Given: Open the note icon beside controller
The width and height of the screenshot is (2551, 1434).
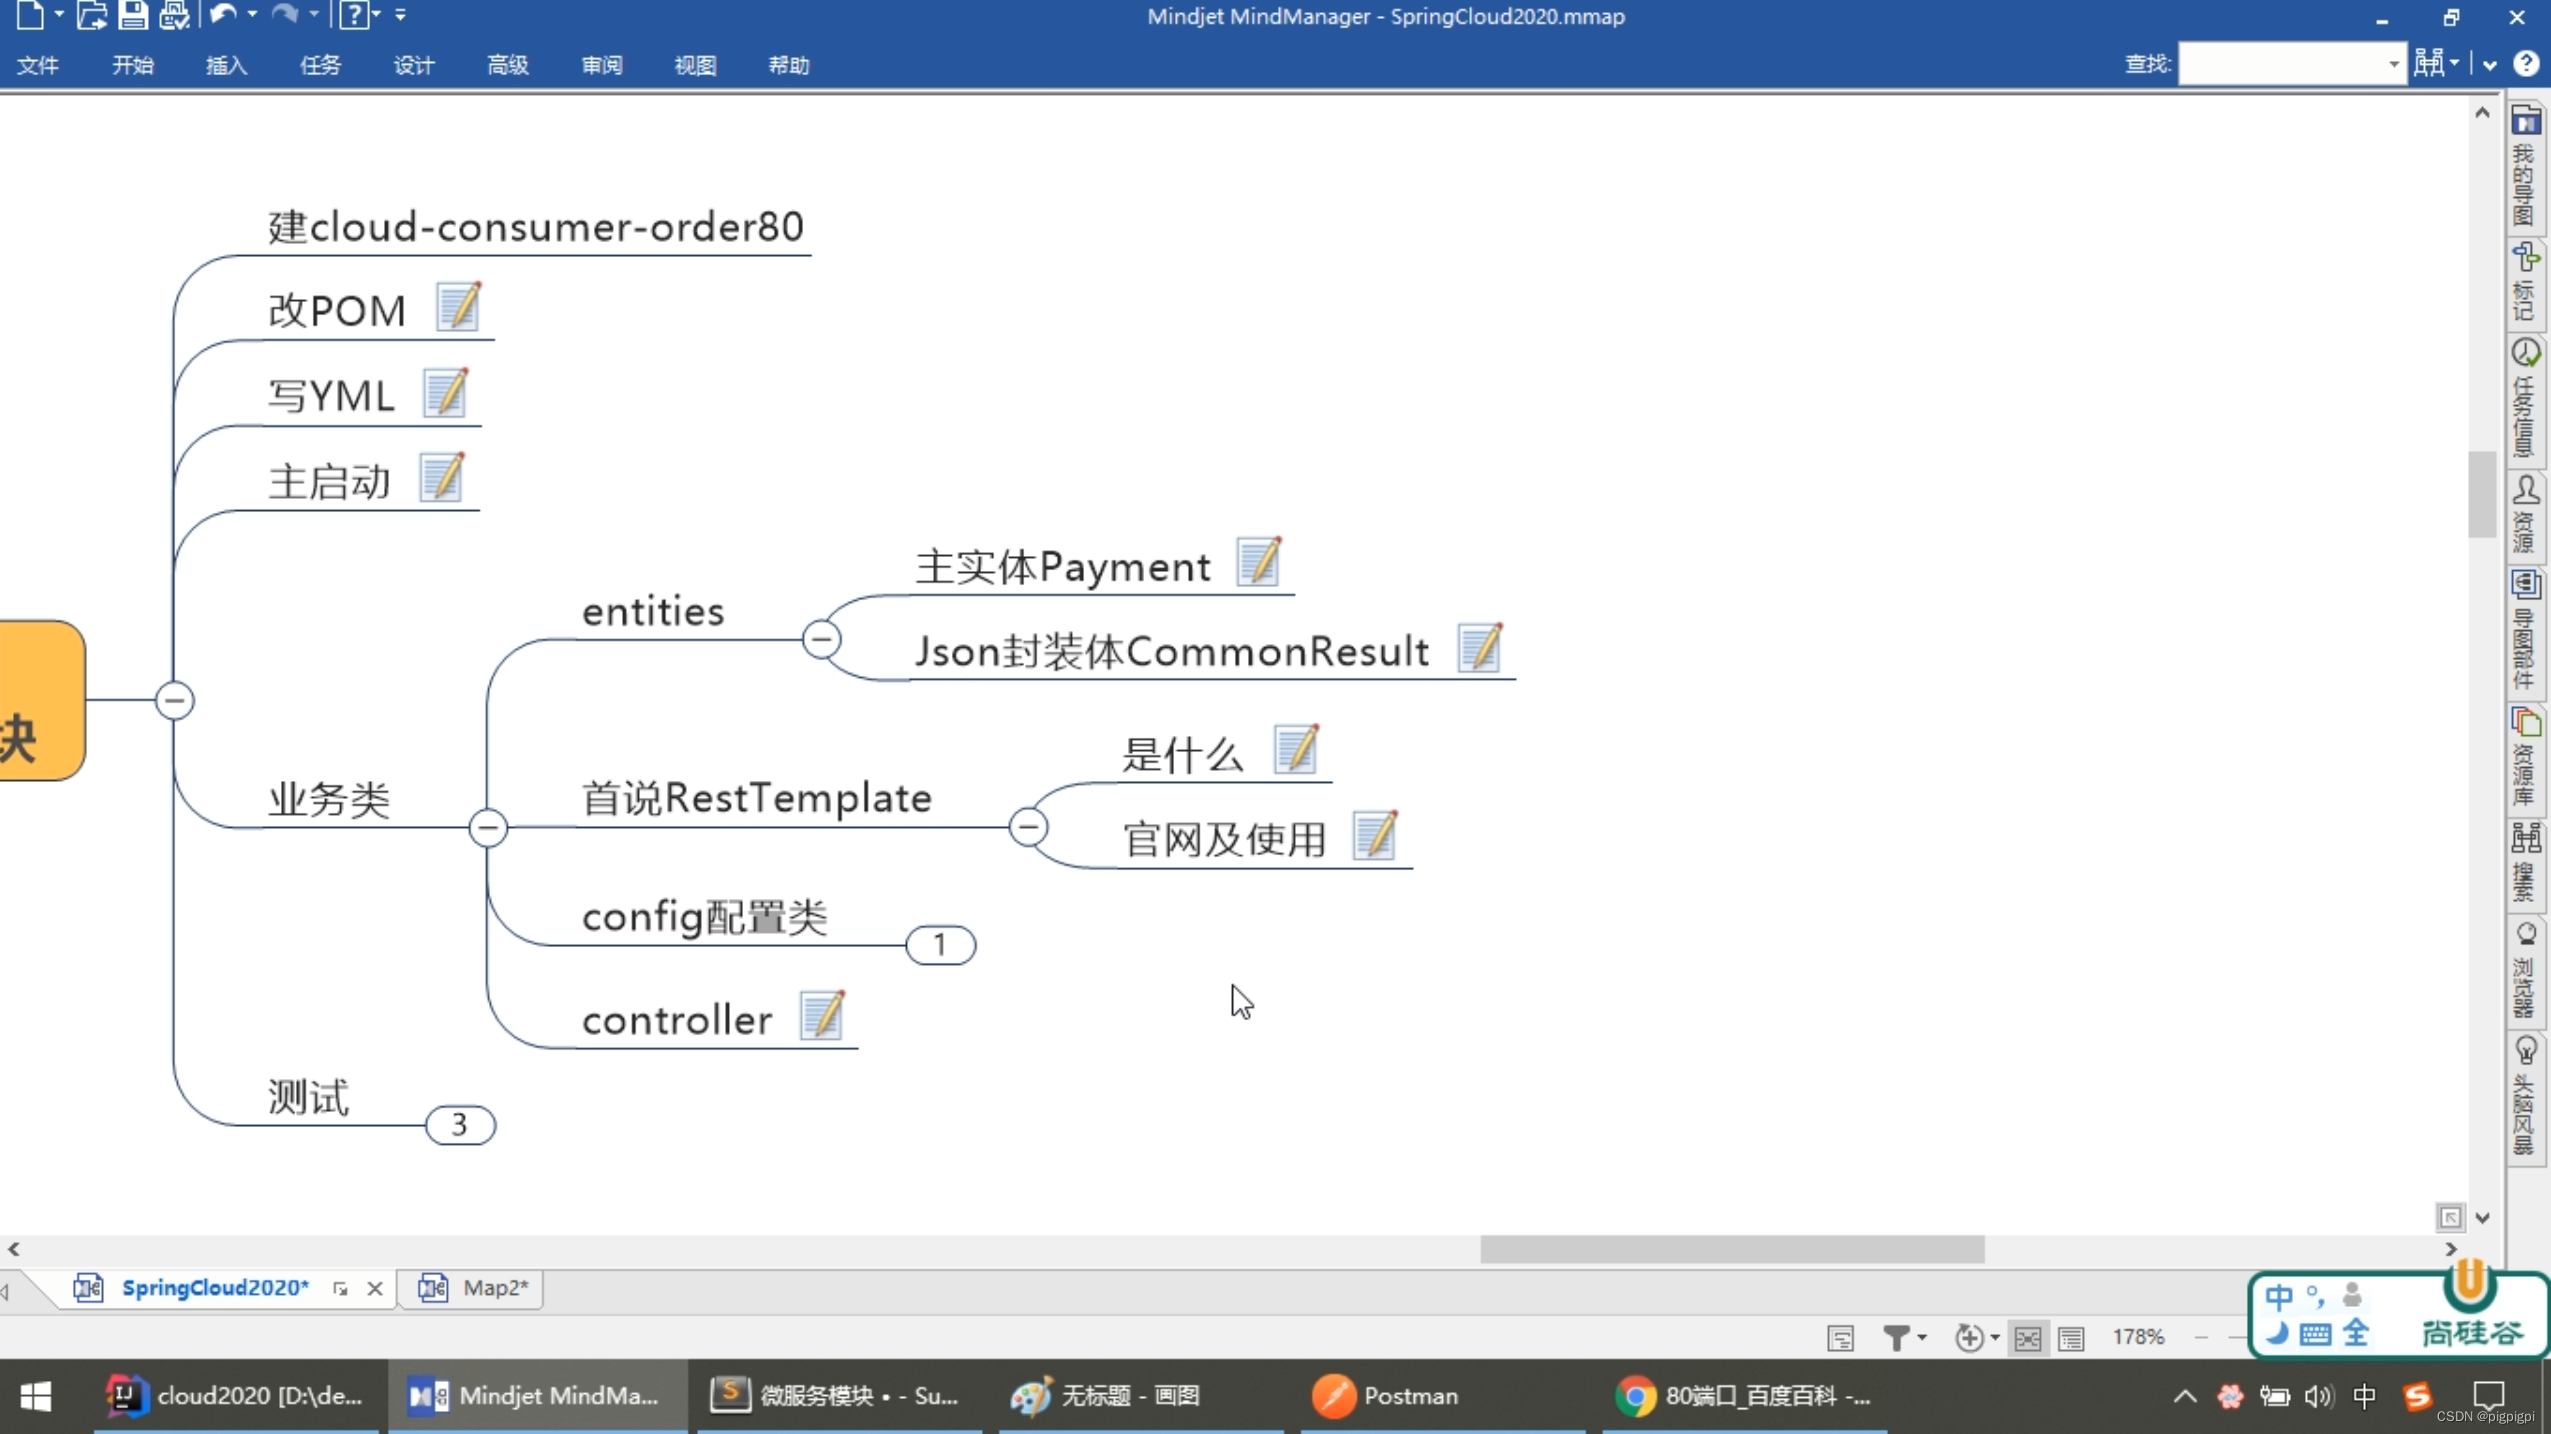Looking at the screenshot, I should [x=823, y=1015].
